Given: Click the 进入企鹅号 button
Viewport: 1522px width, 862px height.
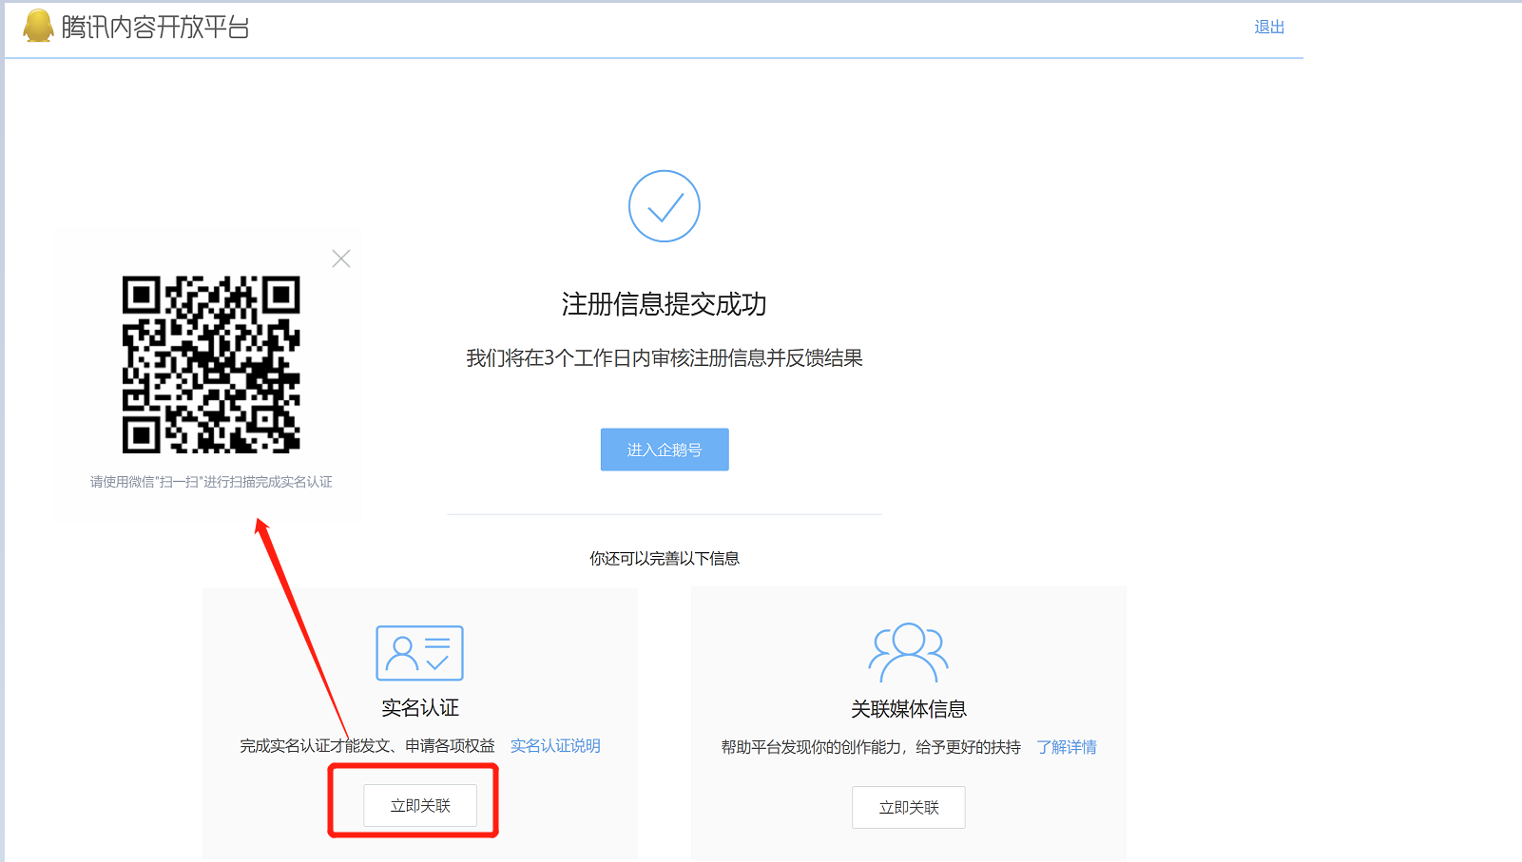Looking at the screenshot, I should click(x=664, y=450).
